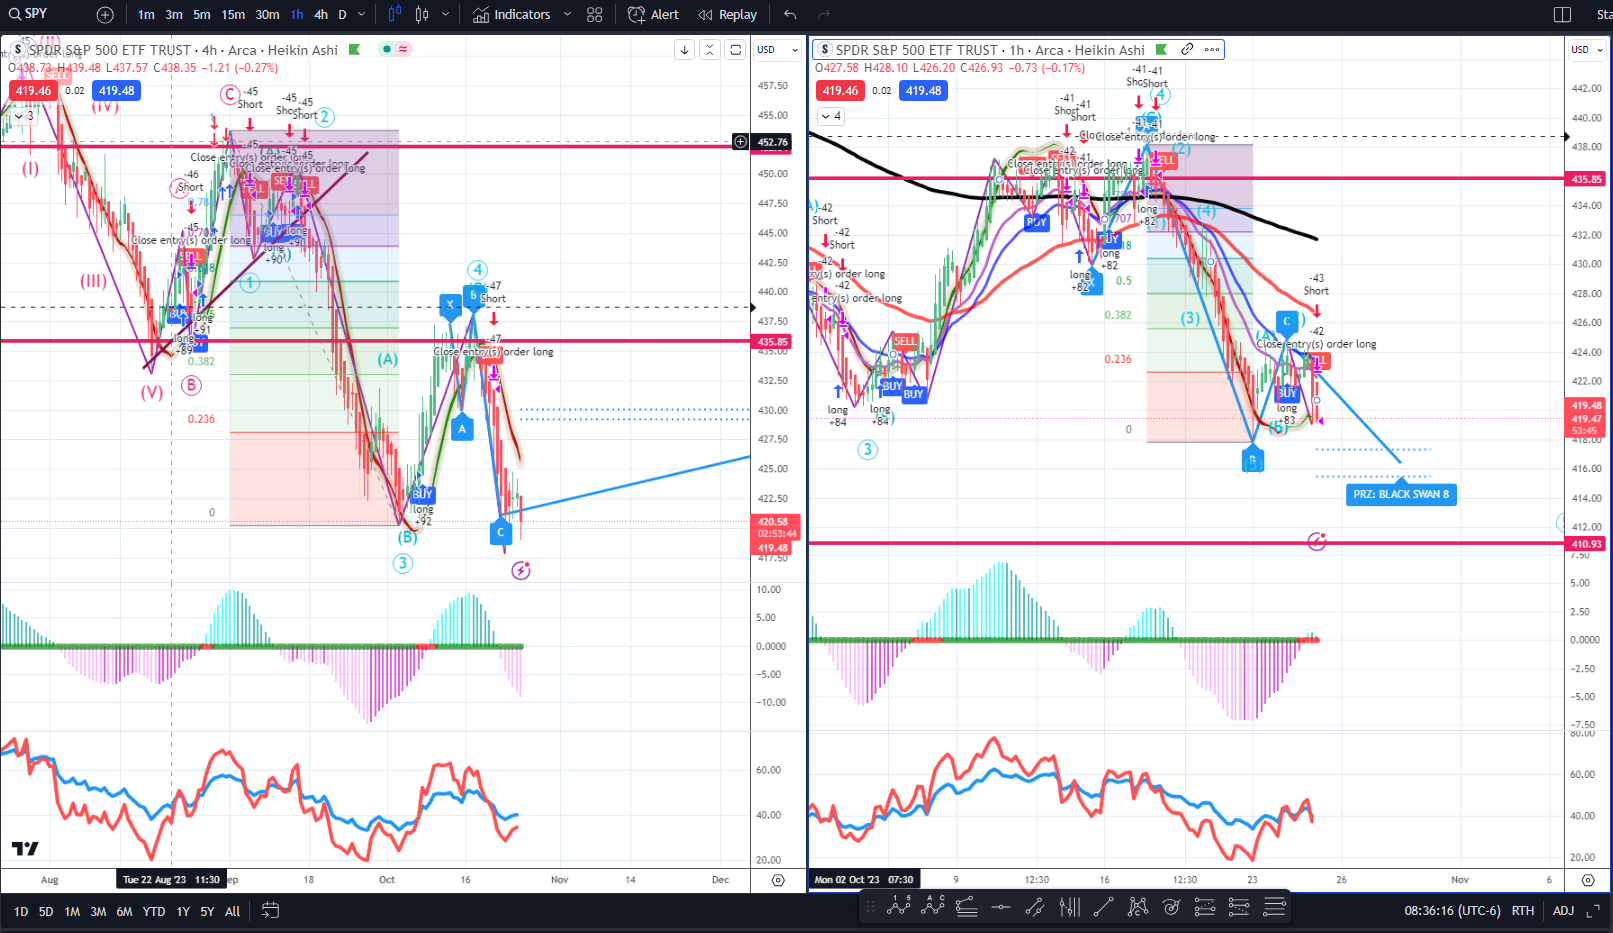Collapse the left chart pane
This screenshot has width=1613, height=933.
pyautogui.click(x=710, y=50)
